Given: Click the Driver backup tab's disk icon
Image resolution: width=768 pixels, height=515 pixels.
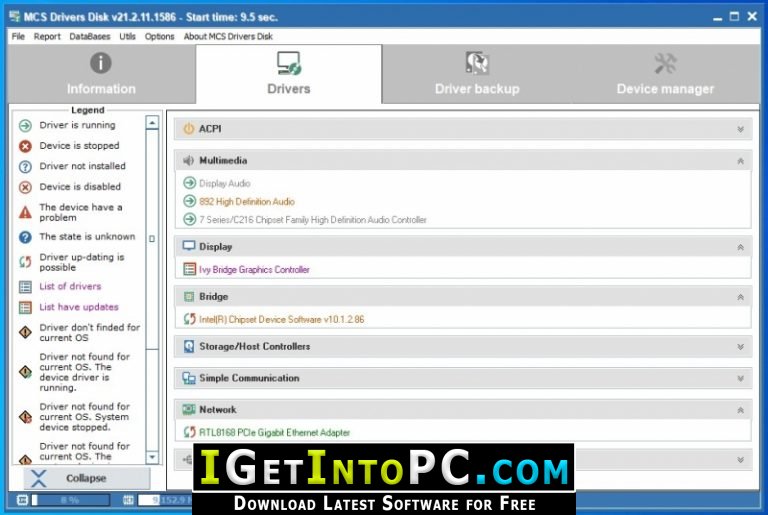Looking at the screenshot, I should (x=477, y=63).
